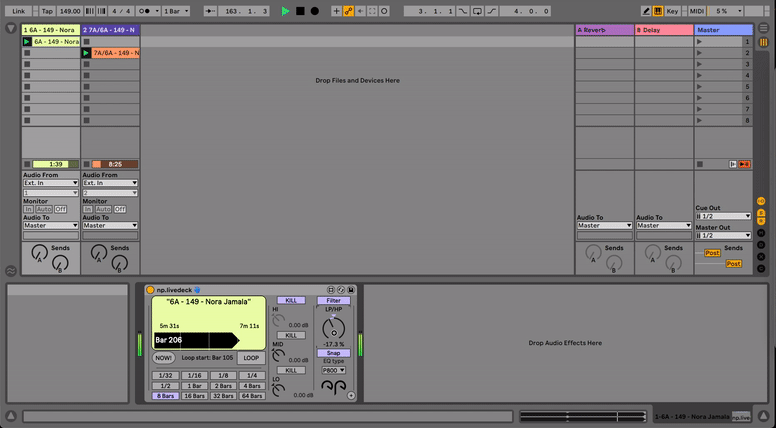The width and height of the screenshot is (776, 428).
Task: Toggle the Master Send B Post button
Action: (x=733, y=264)
